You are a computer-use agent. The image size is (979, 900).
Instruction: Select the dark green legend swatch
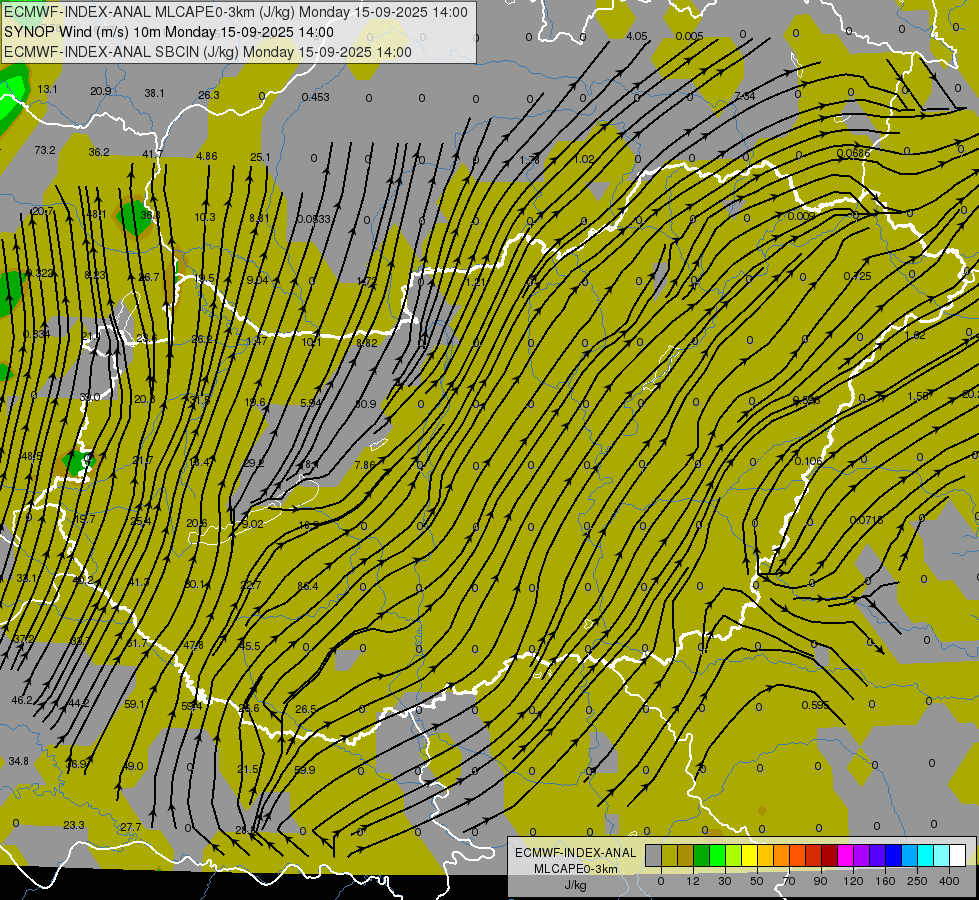tap(702, 855)
